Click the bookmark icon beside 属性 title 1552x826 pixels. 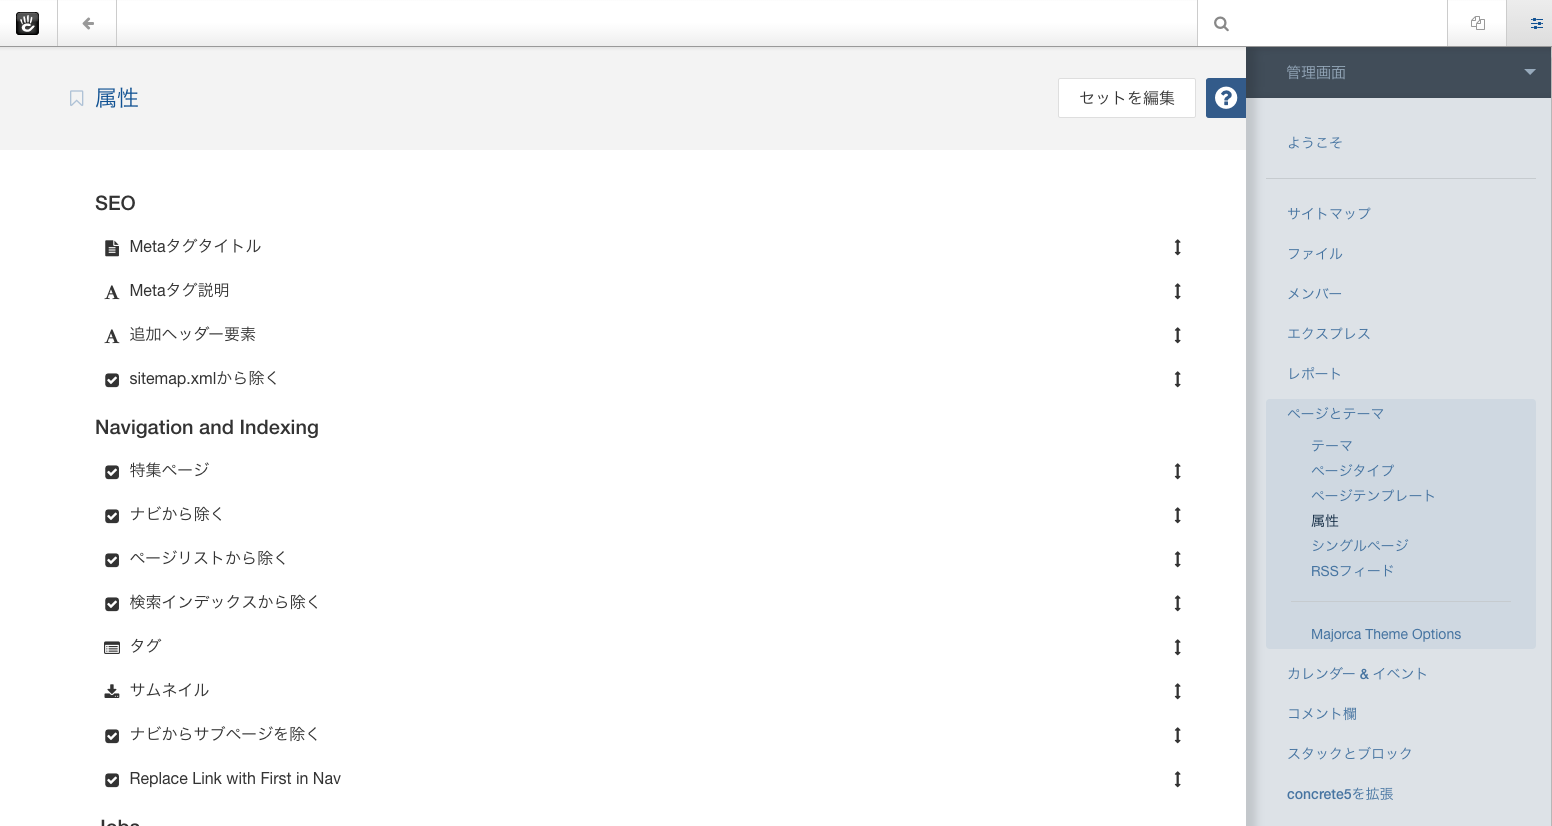coord(76,98)
